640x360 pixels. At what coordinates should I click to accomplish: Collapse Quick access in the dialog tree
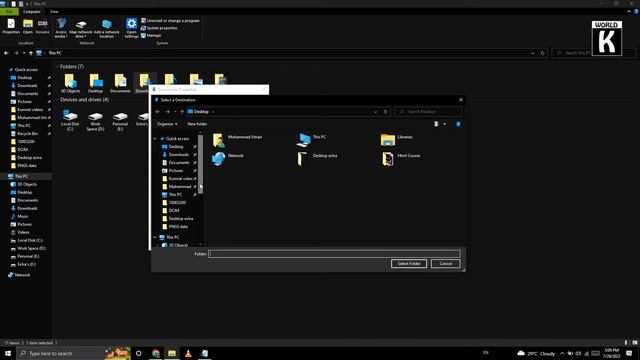(155, 139)
